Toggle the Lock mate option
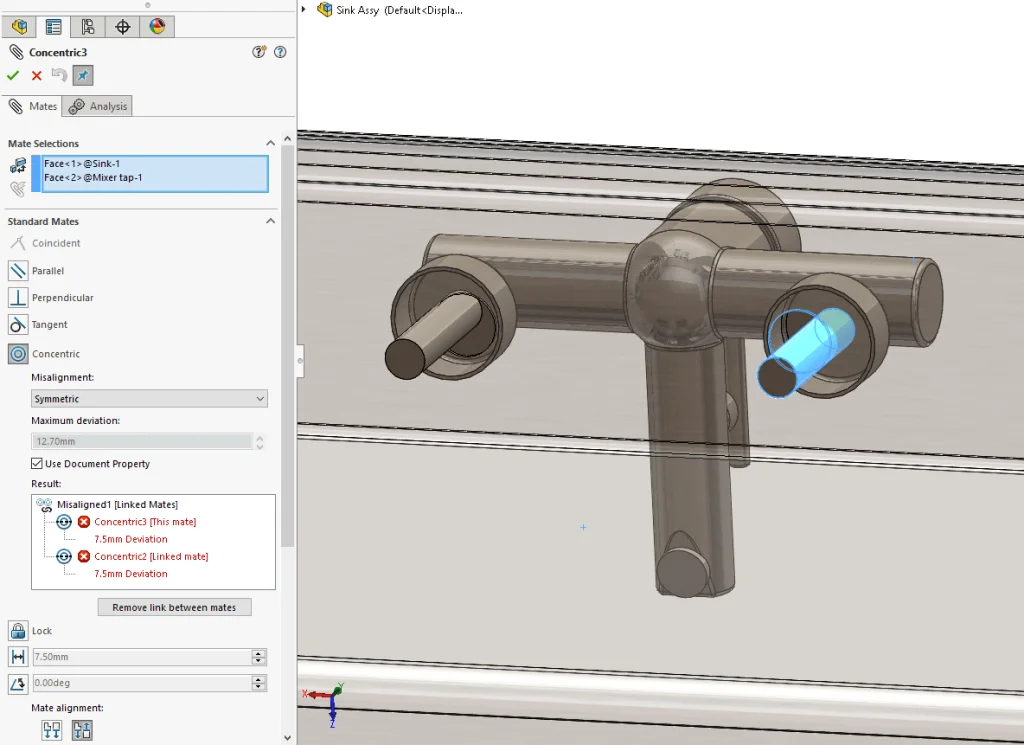Viewport: 1024px width, 745px height. pos(18,631)
